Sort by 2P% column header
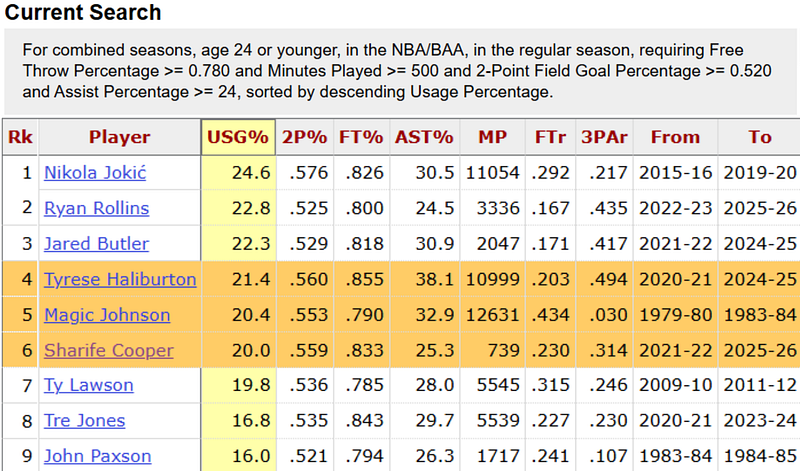The height and width of the screenshot is (471, 800). (305, 137)
